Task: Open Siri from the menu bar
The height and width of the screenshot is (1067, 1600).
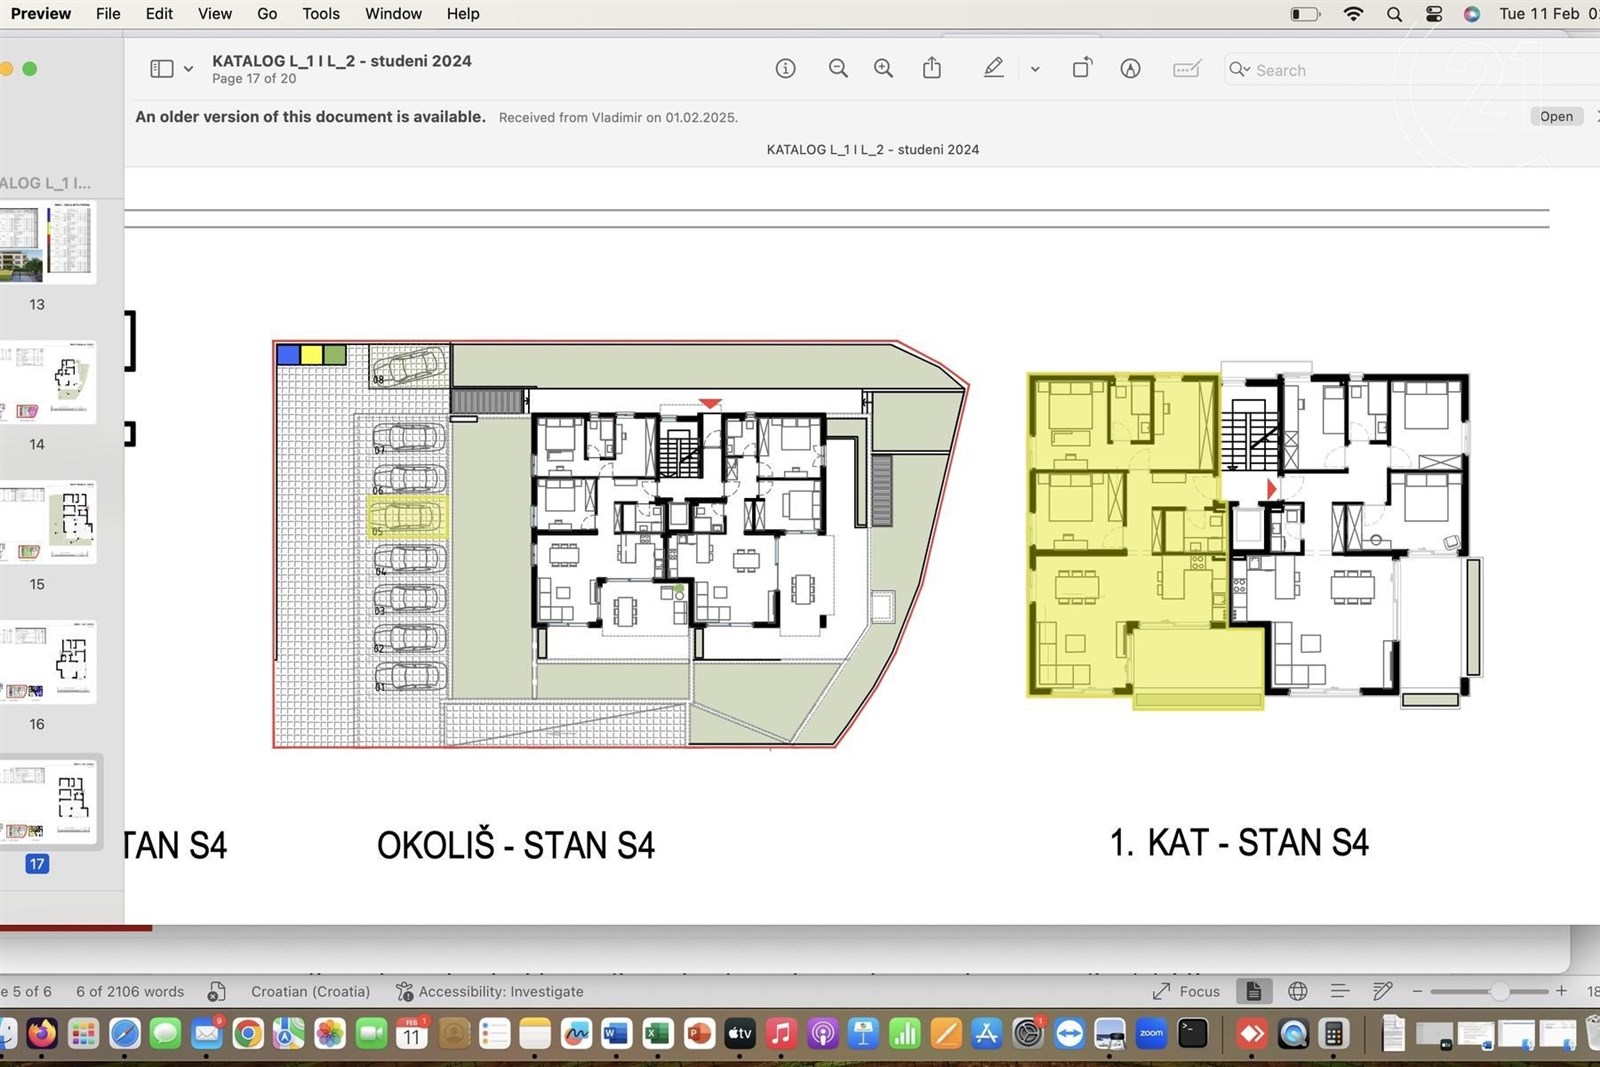Action: (x=1472, y=14)
